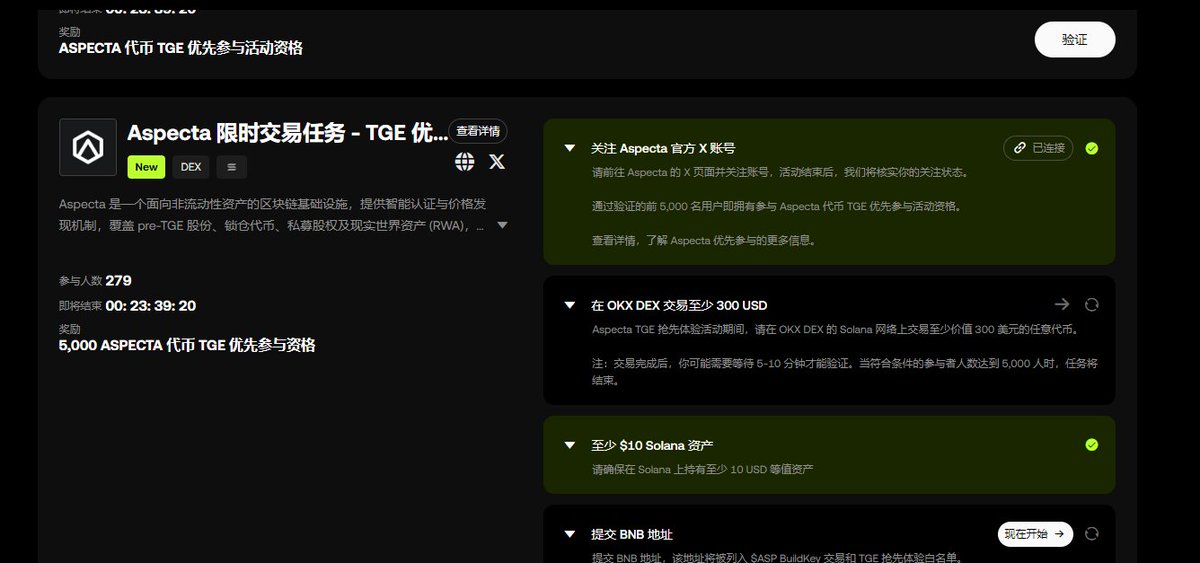The image size is (1200, 563).
Task: Click the top ASPECTA 代币 TGE 优先参与活动资格 text
Action: (181, 48)
